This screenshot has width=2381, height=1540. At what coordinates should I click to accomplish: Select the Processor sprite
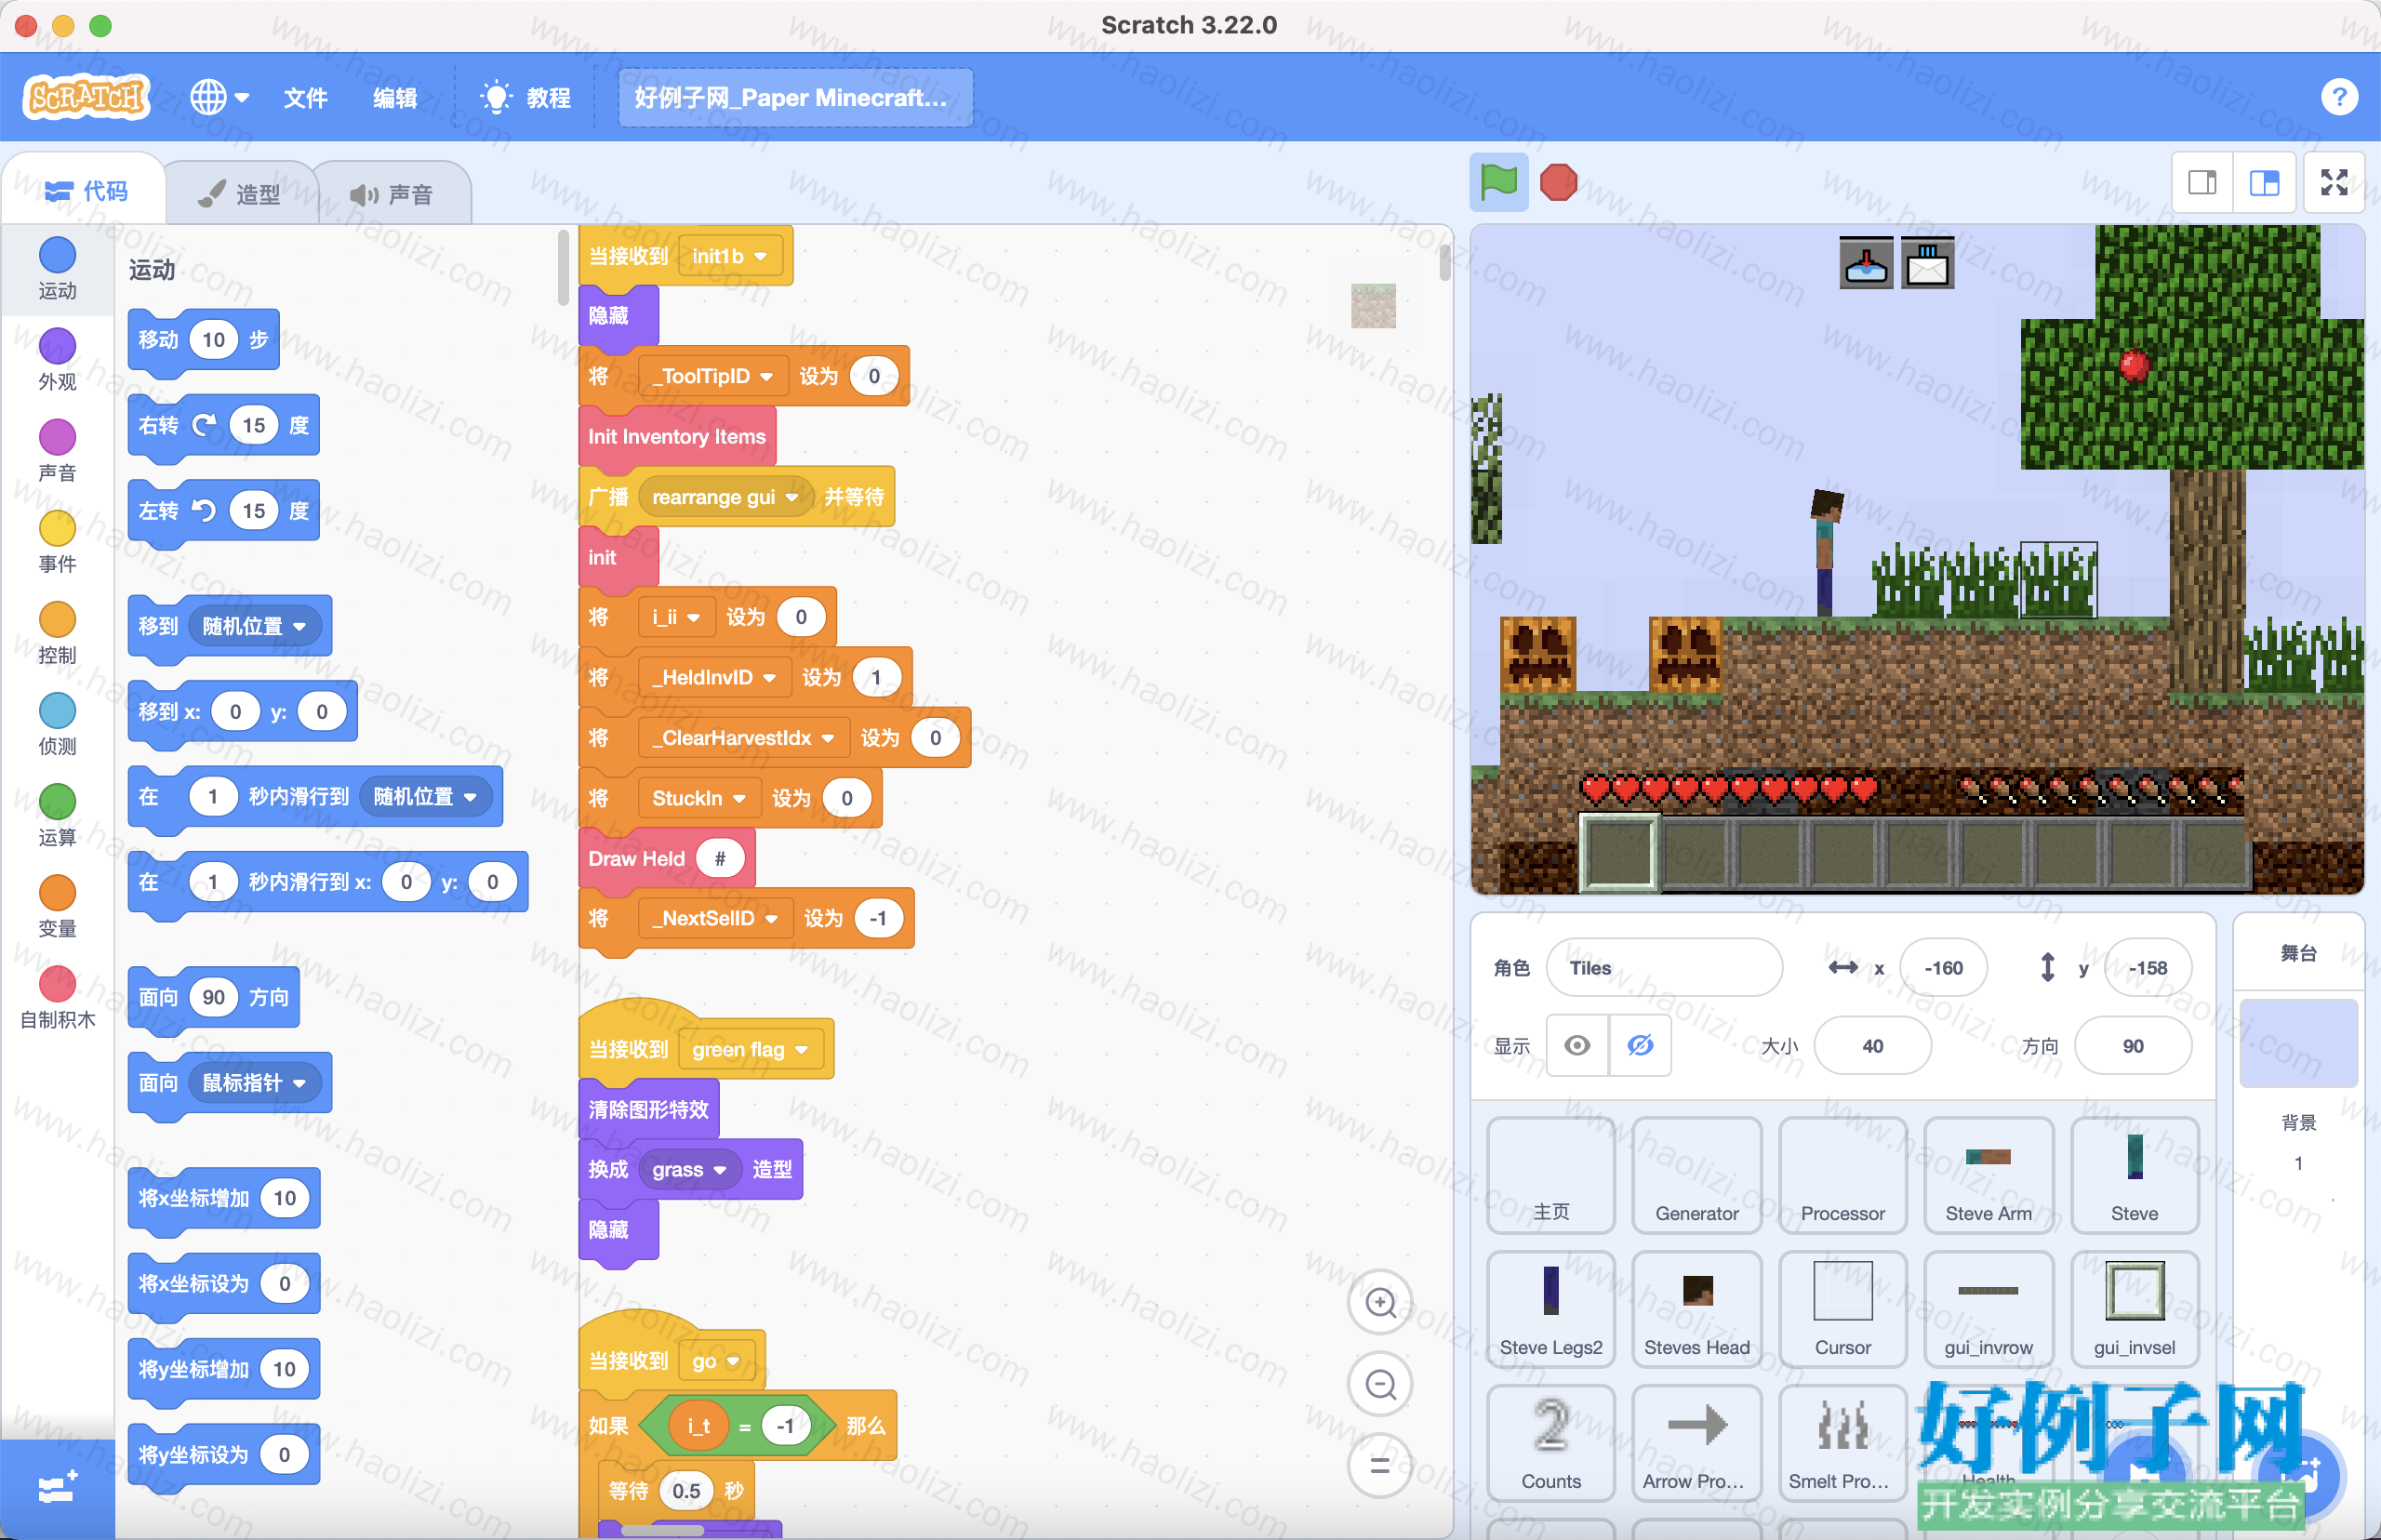1843,1175
